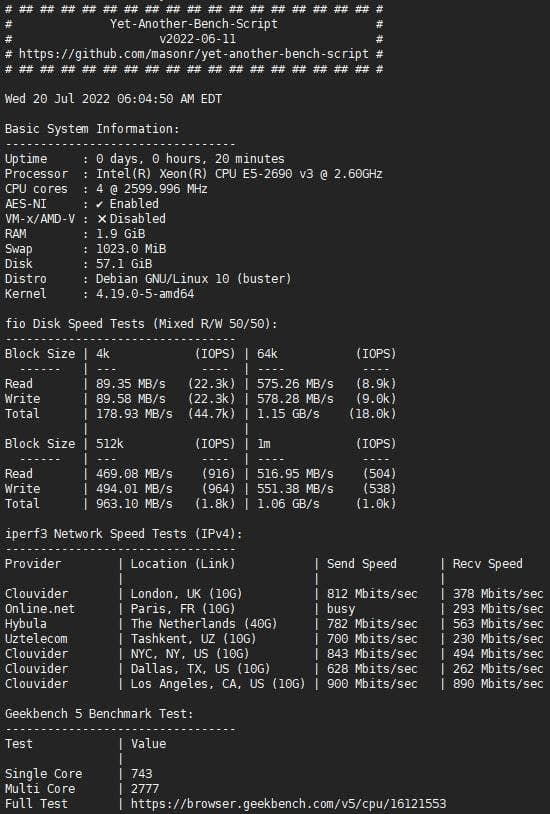Click the Hybula provider name

coord(25,624)
